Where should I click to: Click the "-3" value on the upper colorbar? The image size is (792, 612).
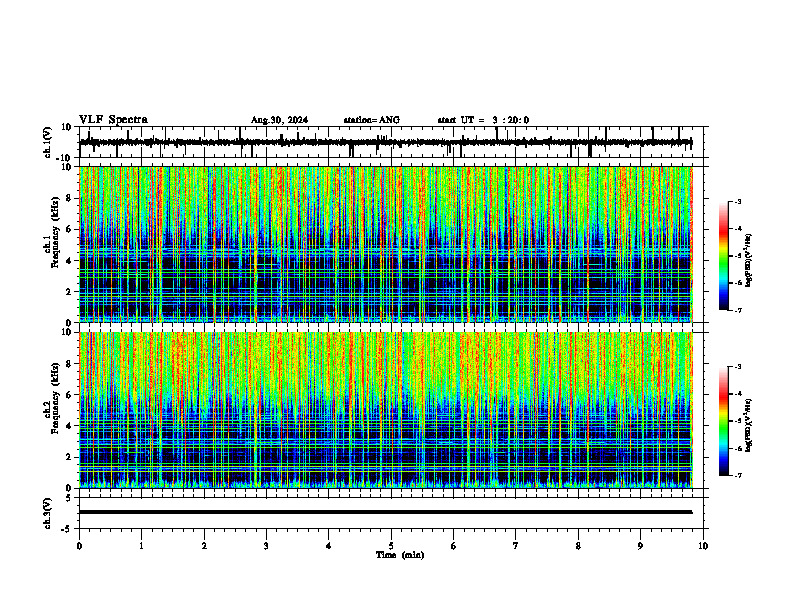point(738,201)
